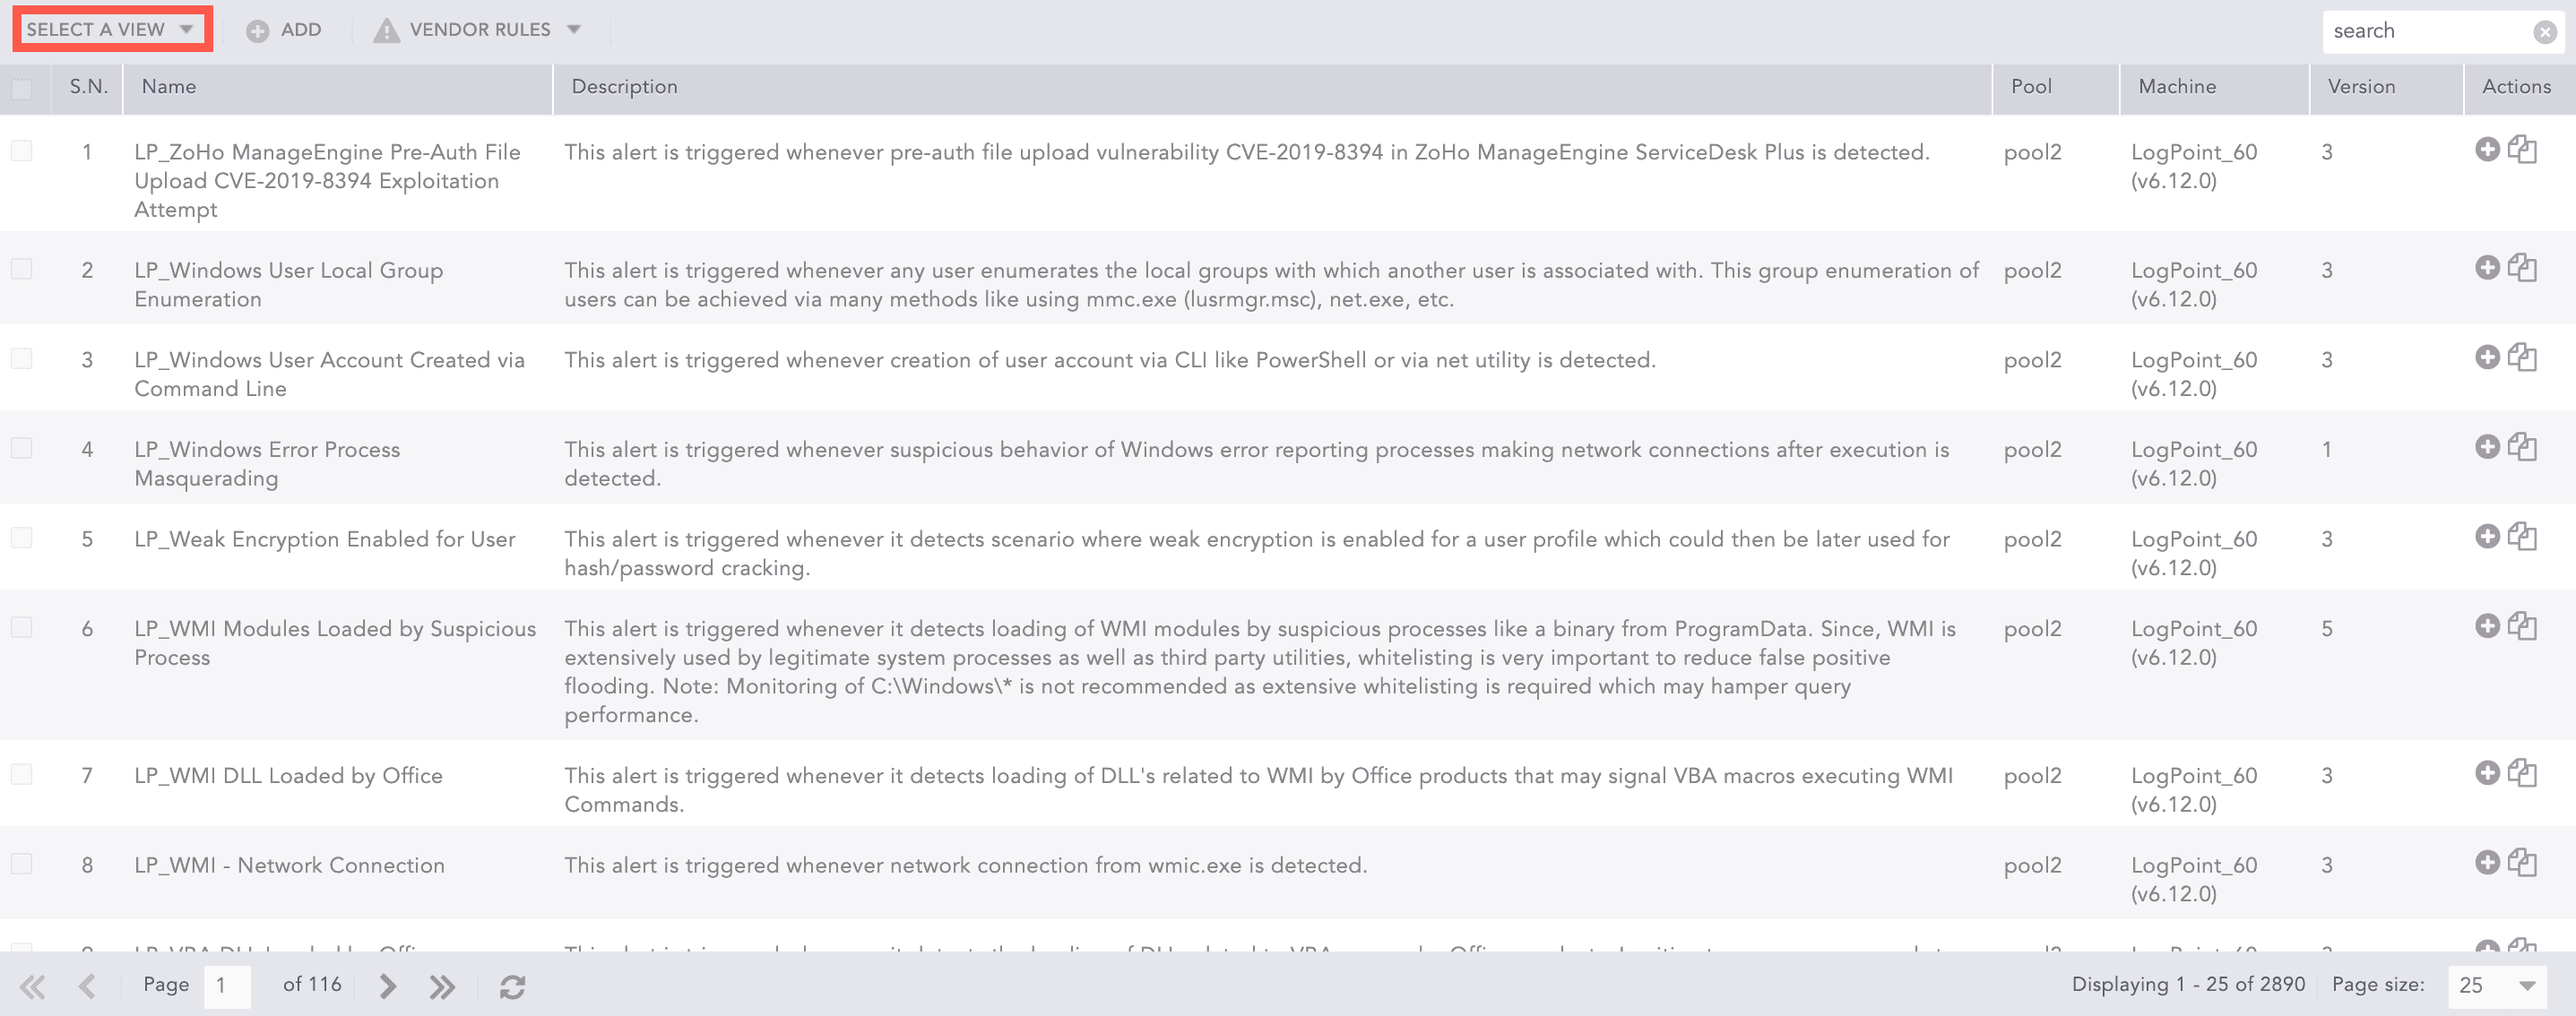Open the Select a View dropdown
Screen dimensions: 2576x1016
click(x=110, y=29)
